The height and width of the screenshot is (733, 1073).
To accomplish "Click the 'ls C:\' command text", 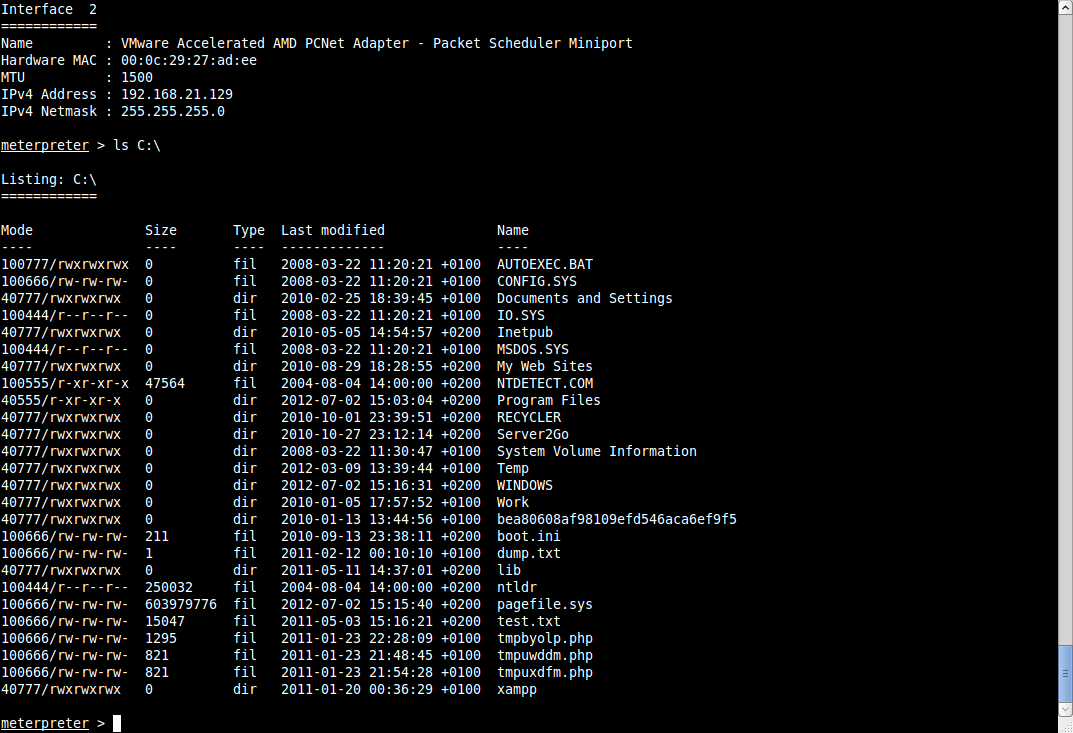I will click(136, 145).
